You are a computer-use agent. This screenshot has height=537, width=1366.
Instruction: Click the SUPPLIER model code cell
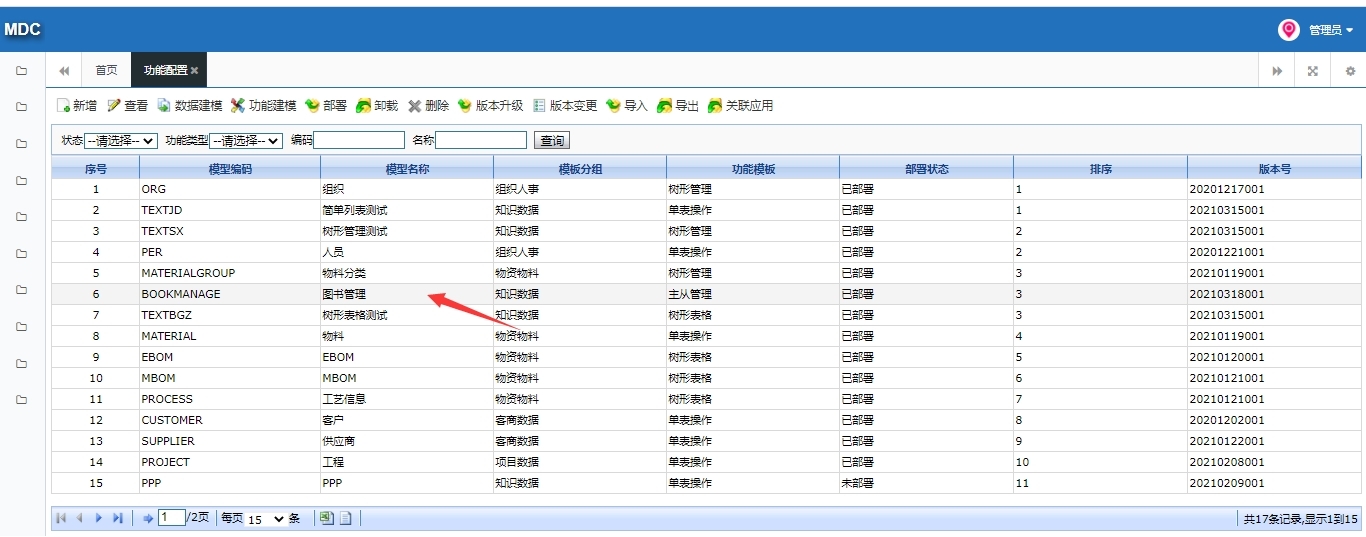point(230,441)
